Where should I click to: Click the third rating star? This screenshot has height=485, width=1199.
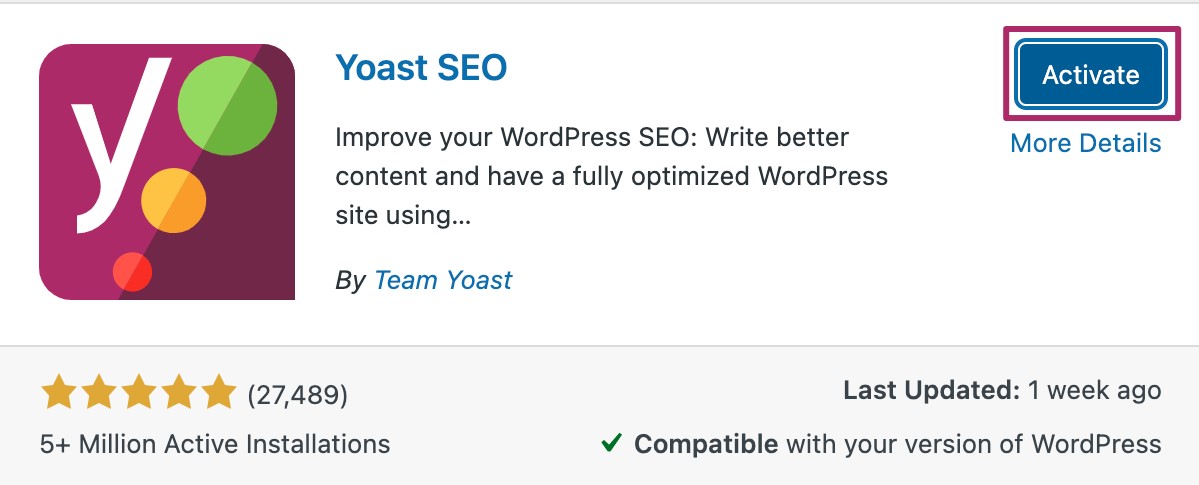point(137,394)
